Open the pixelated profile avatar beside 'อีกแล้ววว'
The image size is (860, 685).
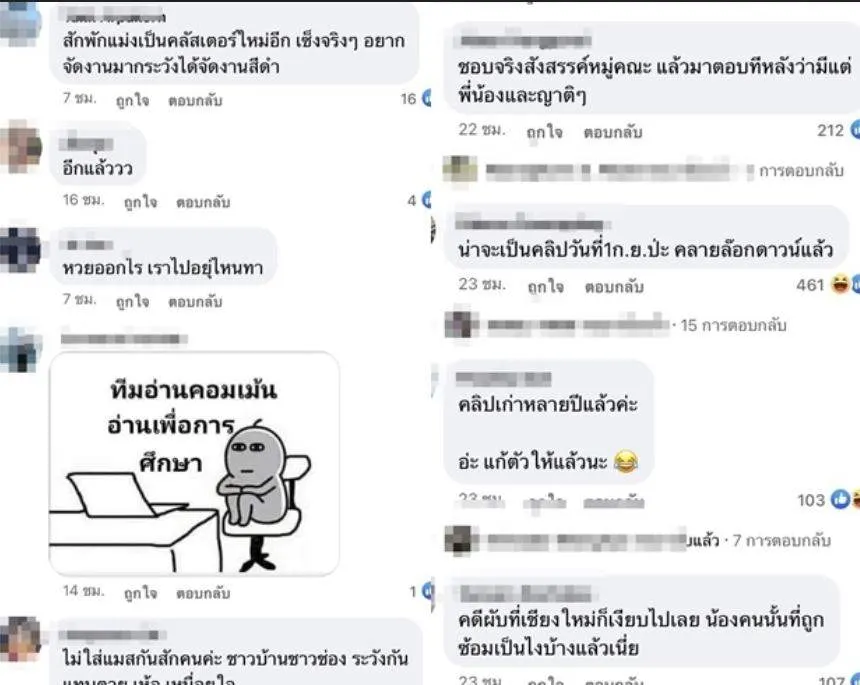point(20,146)
